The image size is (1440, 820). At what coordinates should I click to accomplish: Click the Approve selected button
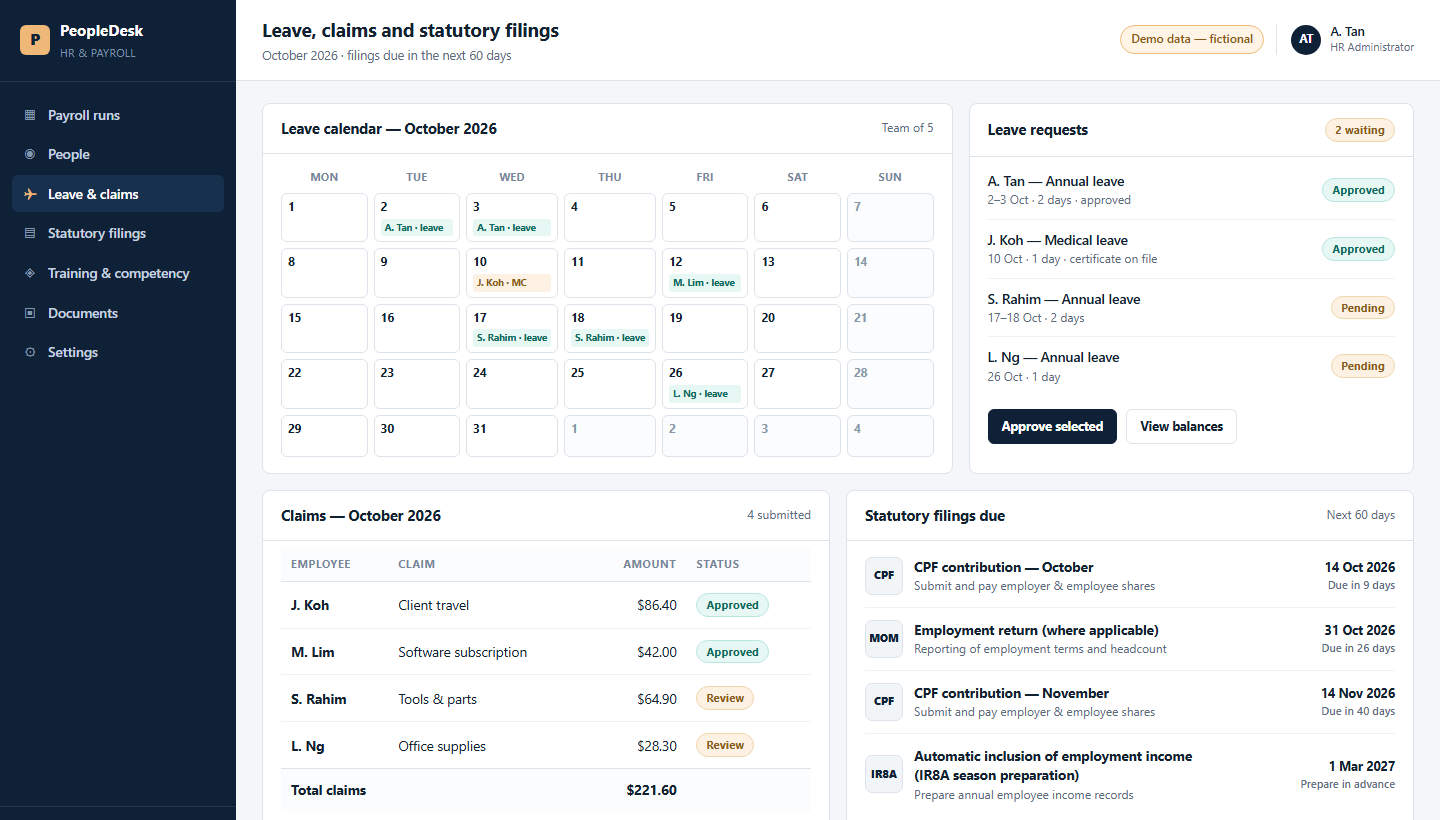[1052, 426]
